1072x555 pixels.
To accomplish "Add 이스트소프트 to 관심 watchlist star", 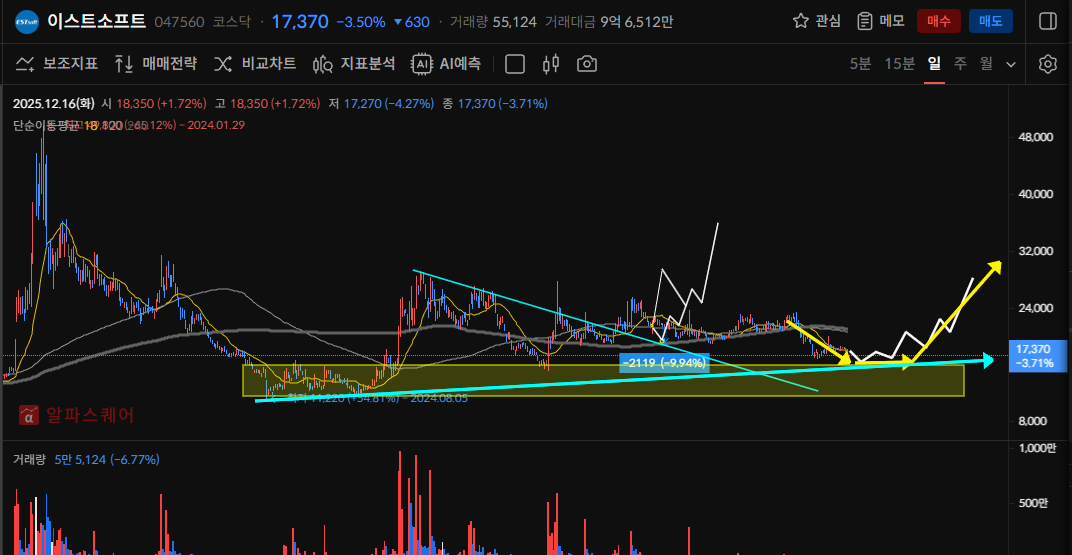I will click(816, 21).
